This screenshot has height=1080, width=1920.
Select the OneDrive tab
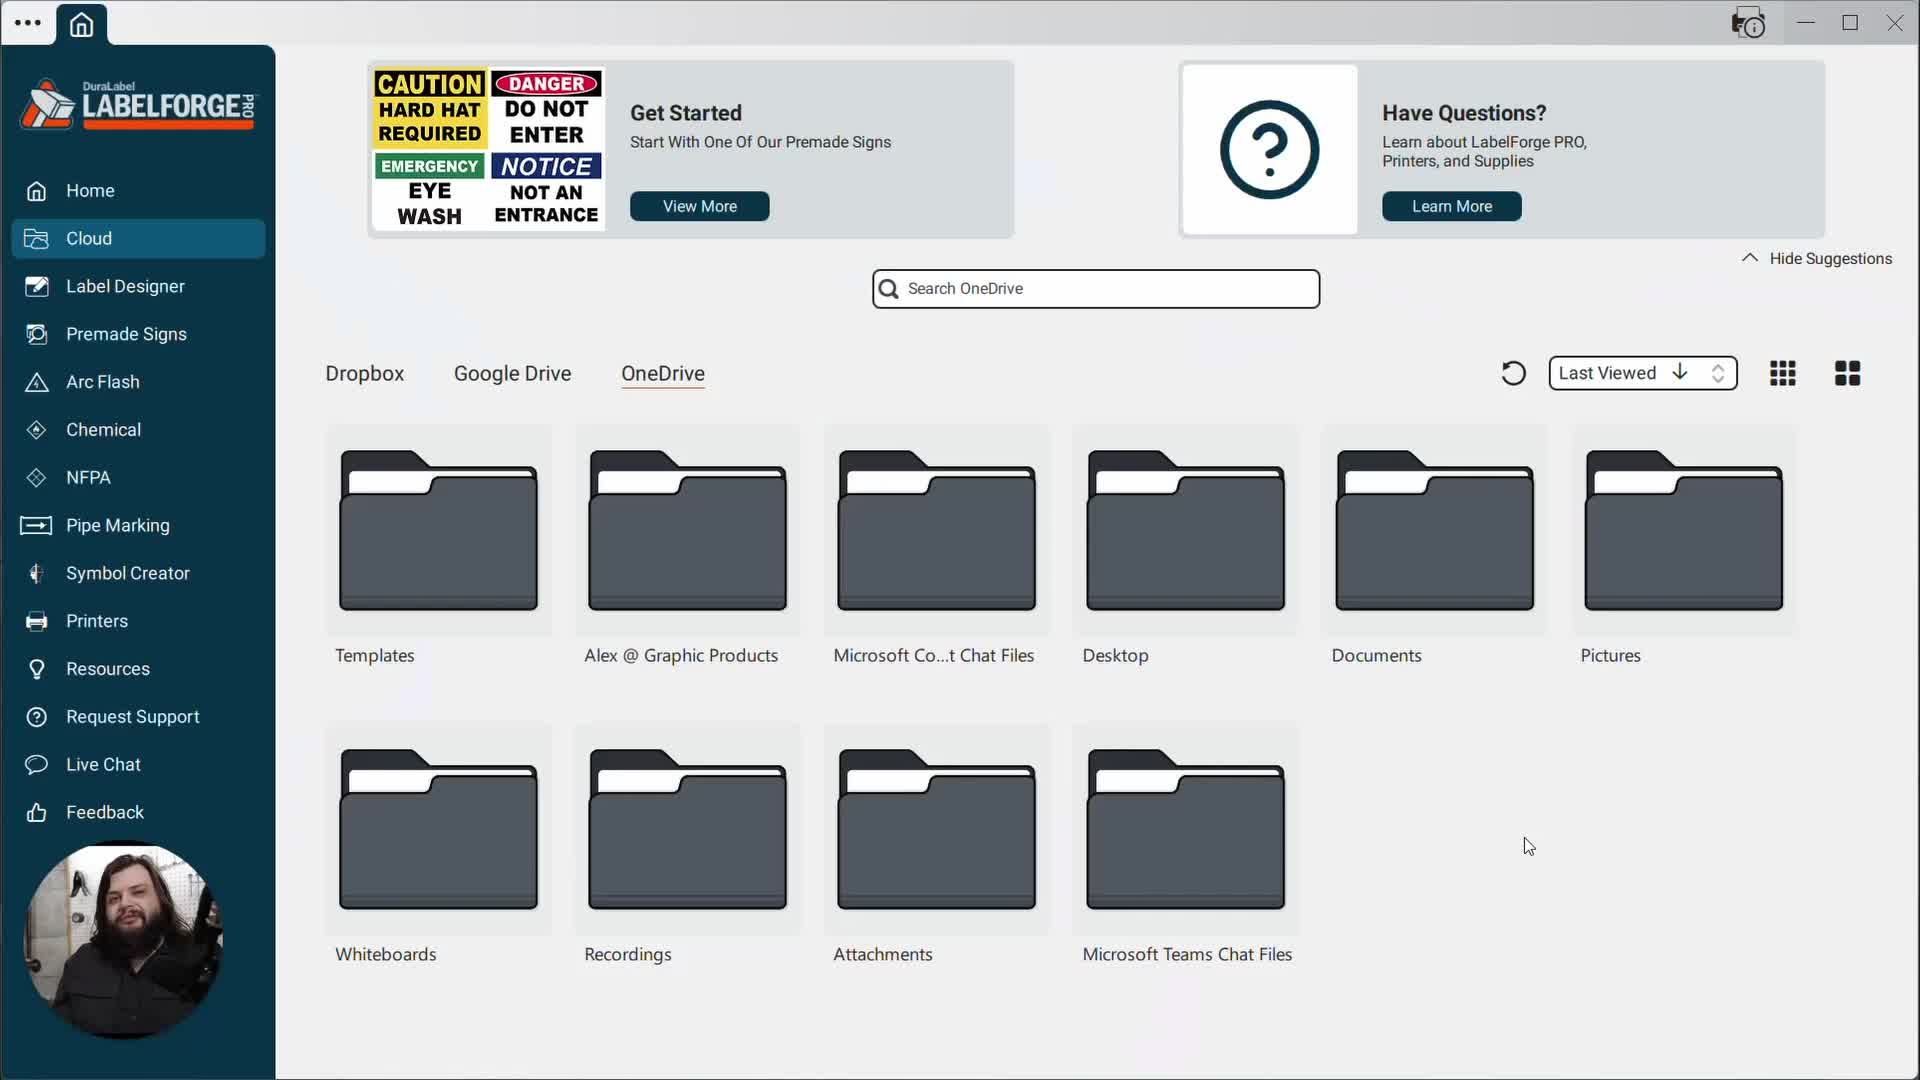coord(663,374)
